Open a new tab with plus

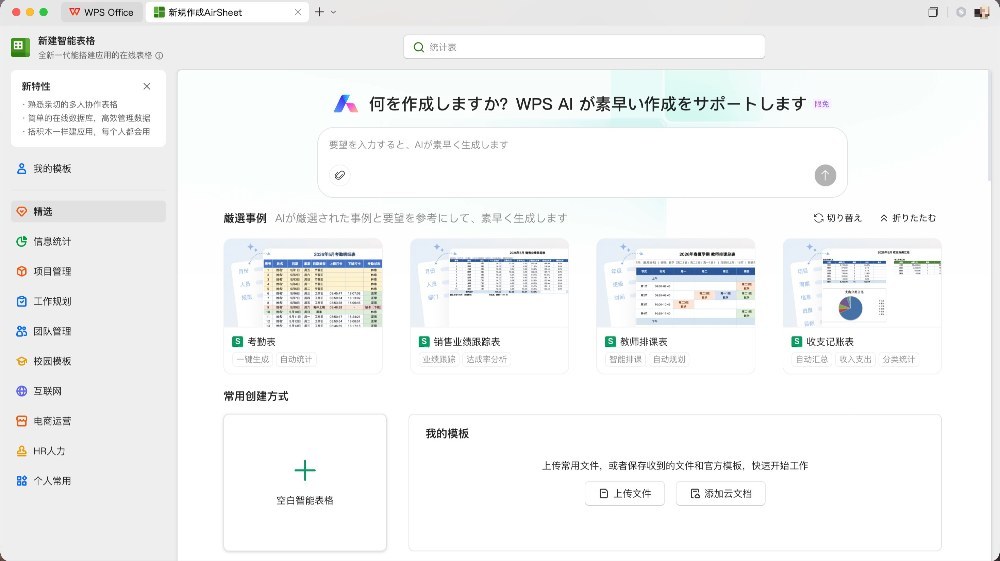point(320,11)
